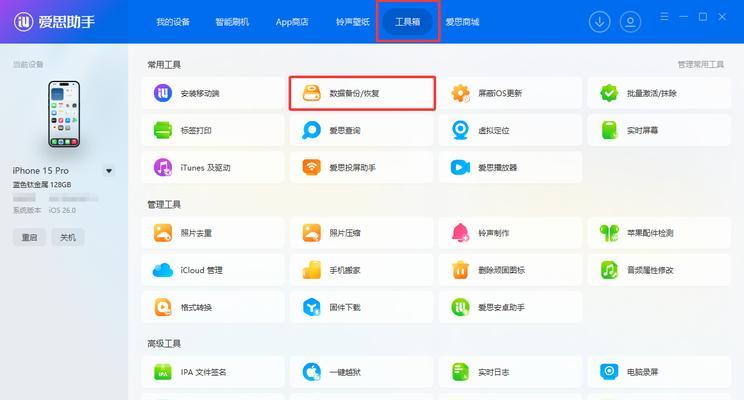Image resolution: width=744 pixels, height=400 pixels.
Task: Open the 实时日志 icon
Action: pos(460,372)
